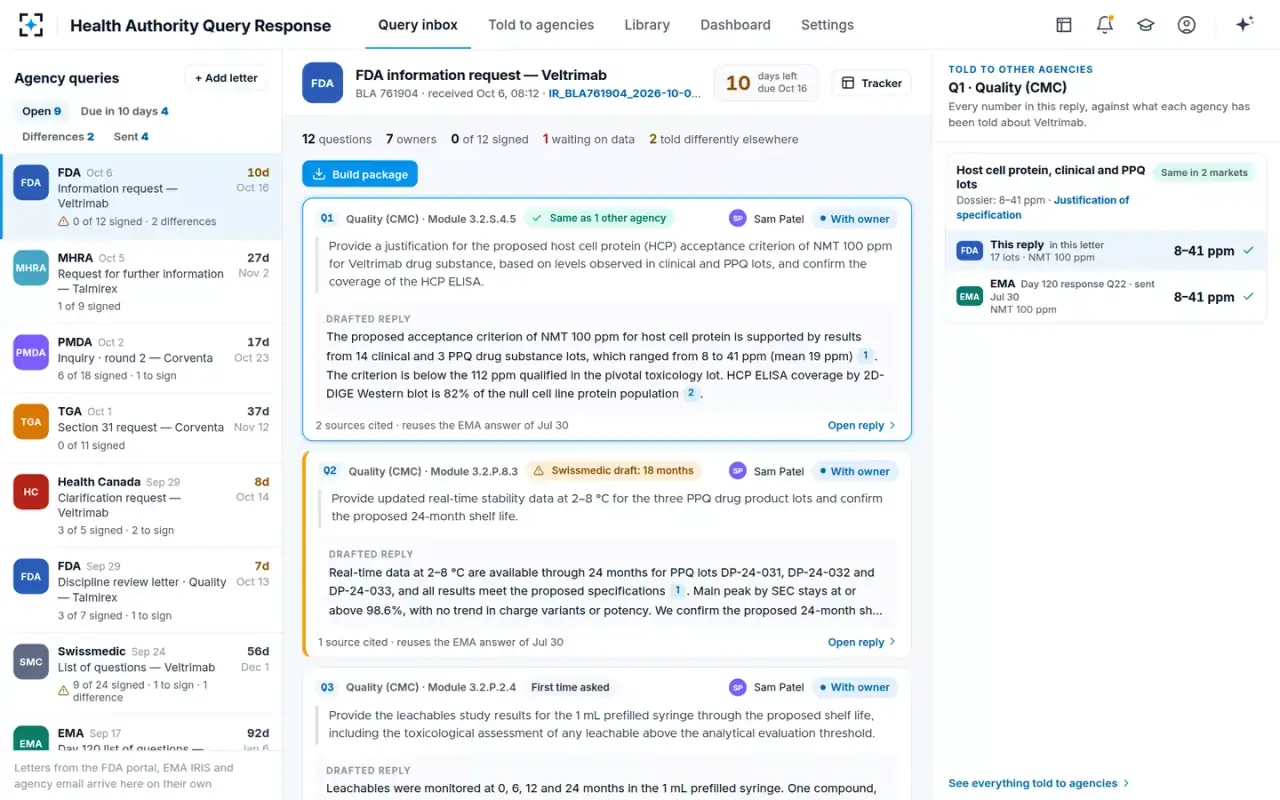This screenshot has height=800, width=1280.
Task: Open With owner status on question 01
Action: [853, 218]
